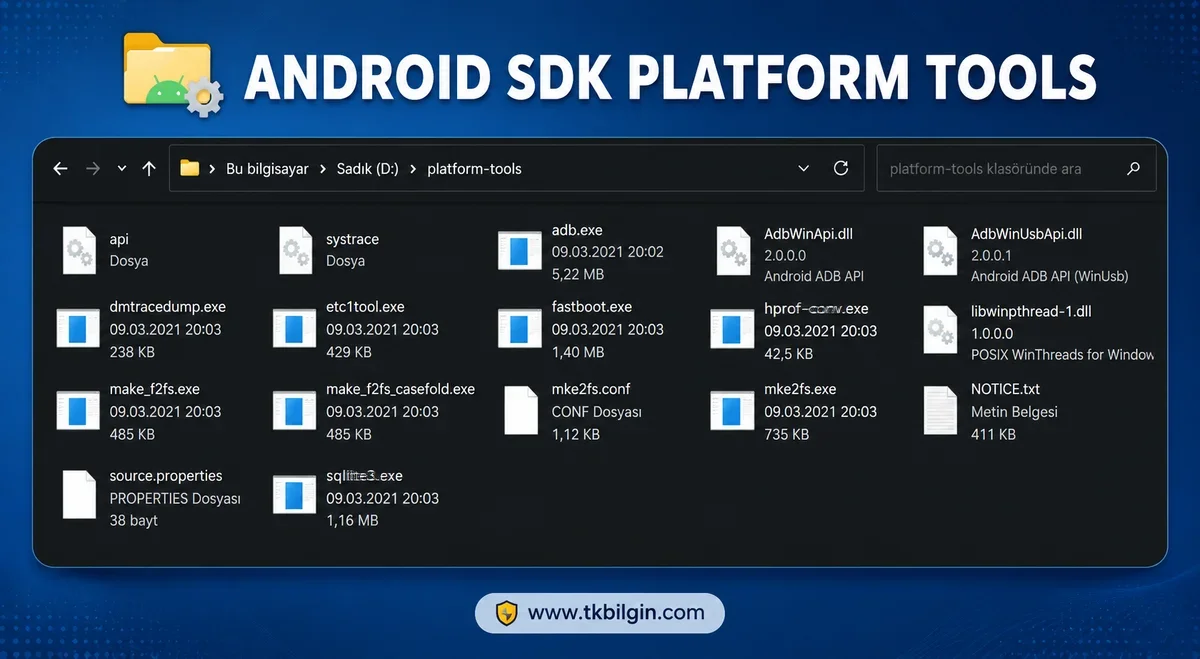The image size is (1200, 659).
Task: Navigate to Sadık (D:) breadcrumb
Action: click(x=368, y=169)
